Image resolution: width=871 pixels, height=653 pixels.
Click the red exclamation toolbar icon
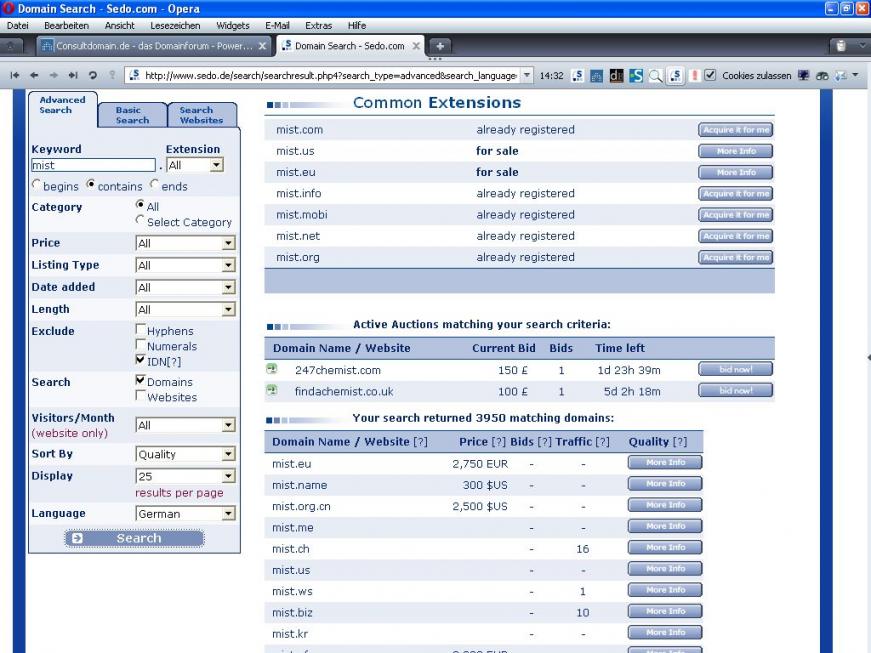pyautogui.click(x=694, y=76)
